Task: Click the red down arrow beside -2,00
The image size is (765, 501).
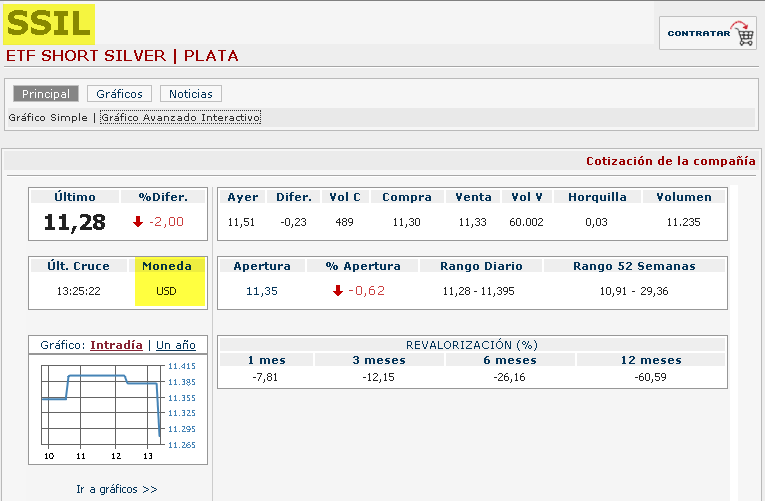Action: point(138,221)
